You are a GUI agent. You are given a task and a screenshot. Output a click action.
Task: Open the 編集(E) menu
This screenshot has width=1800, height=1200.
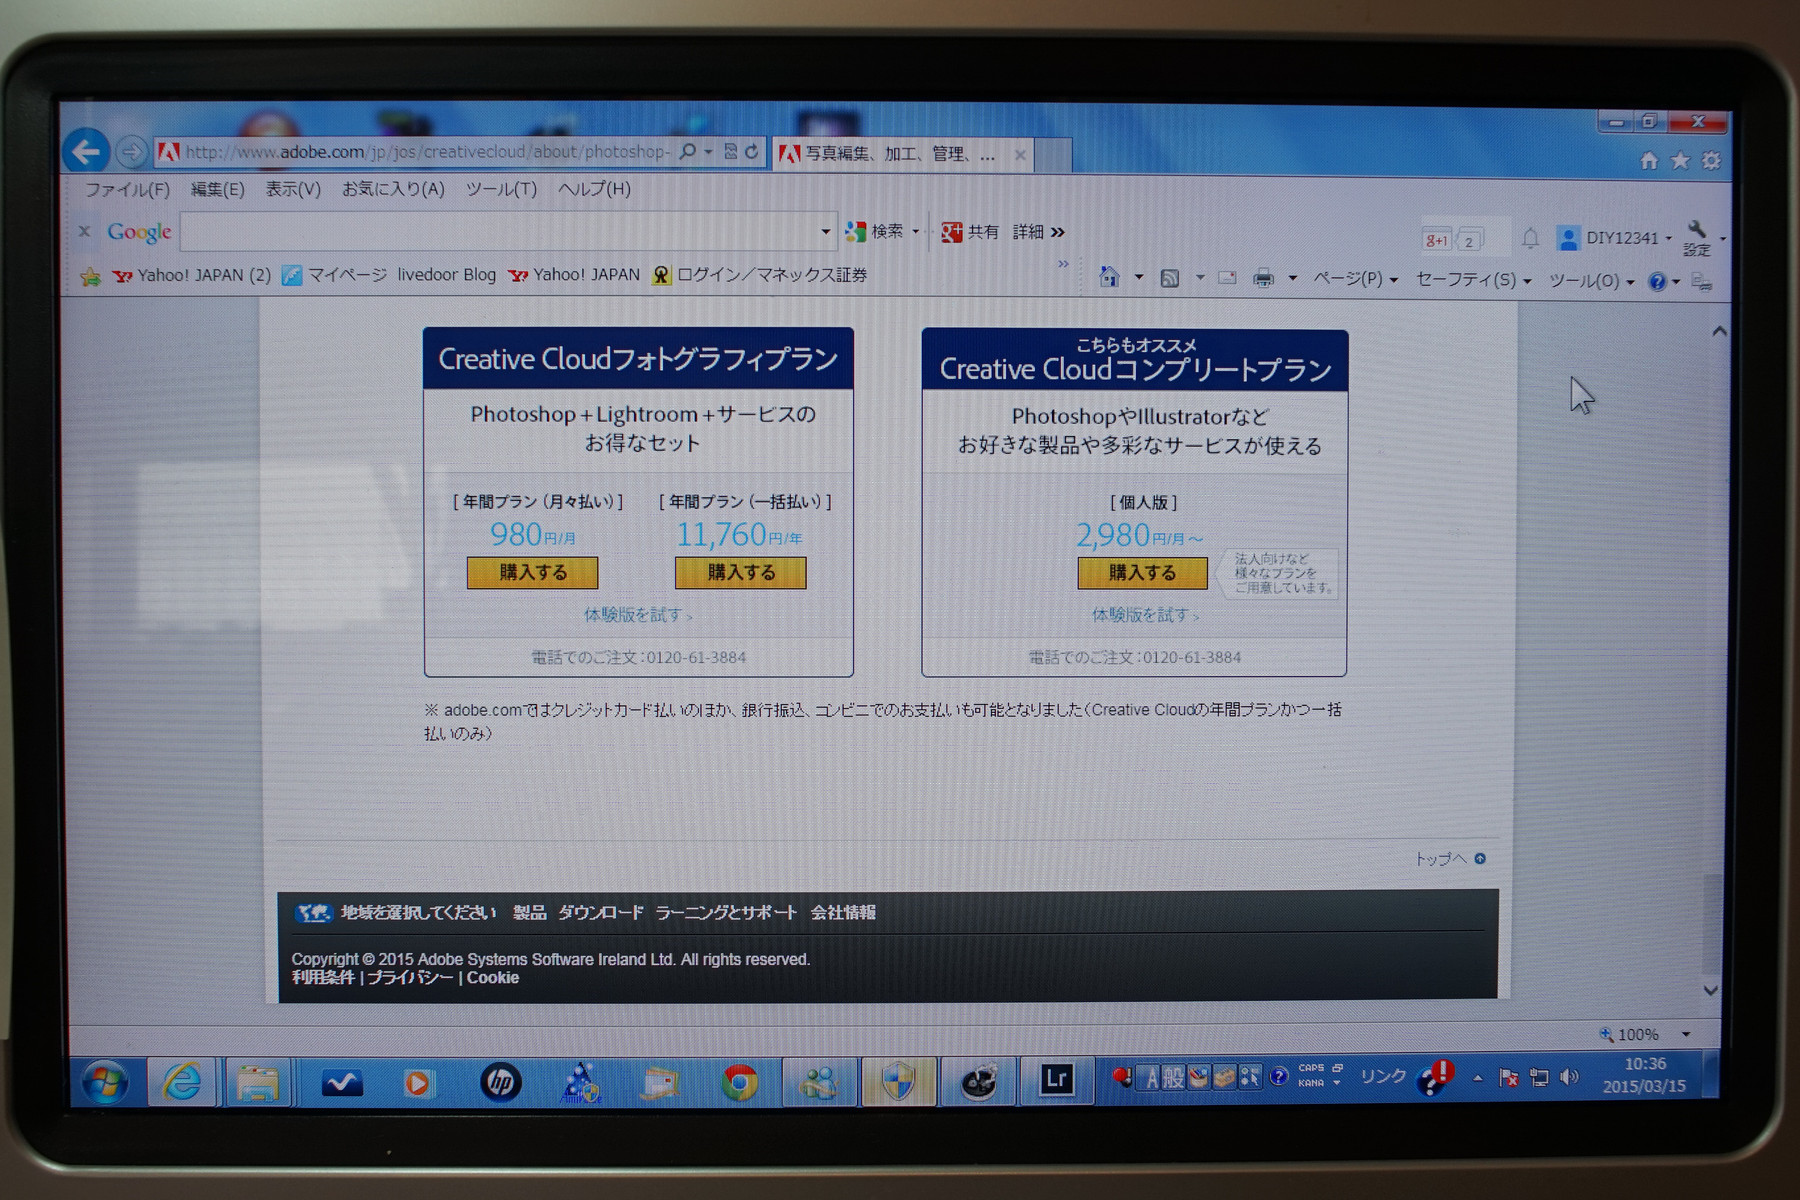(218, 189)
